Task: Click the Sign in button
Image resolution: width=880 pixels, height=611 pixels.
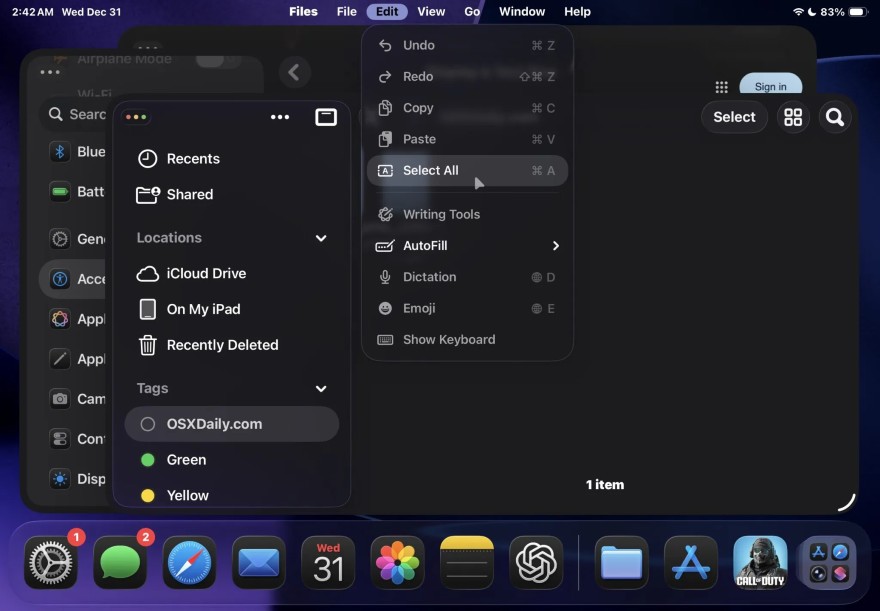Action: 770,86
